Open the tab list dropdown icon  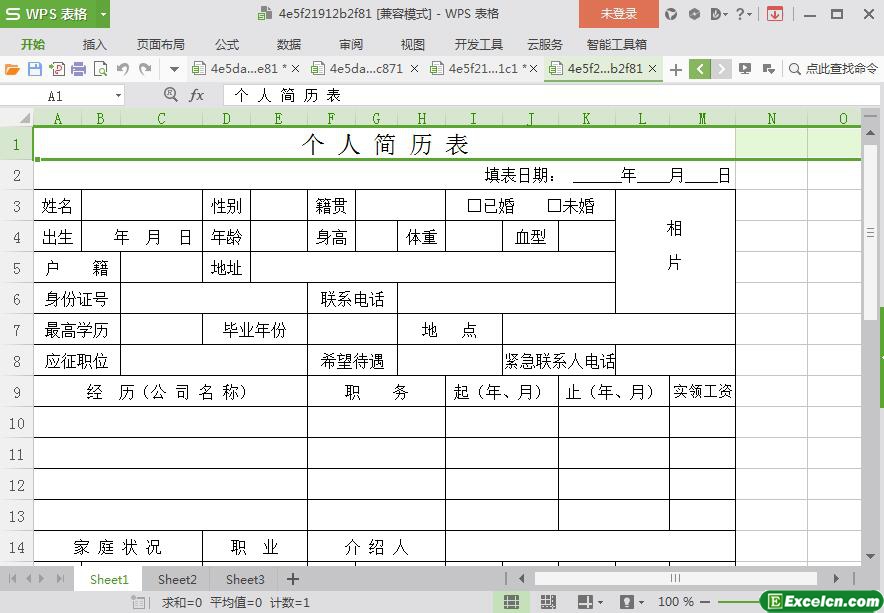(768, 69)
